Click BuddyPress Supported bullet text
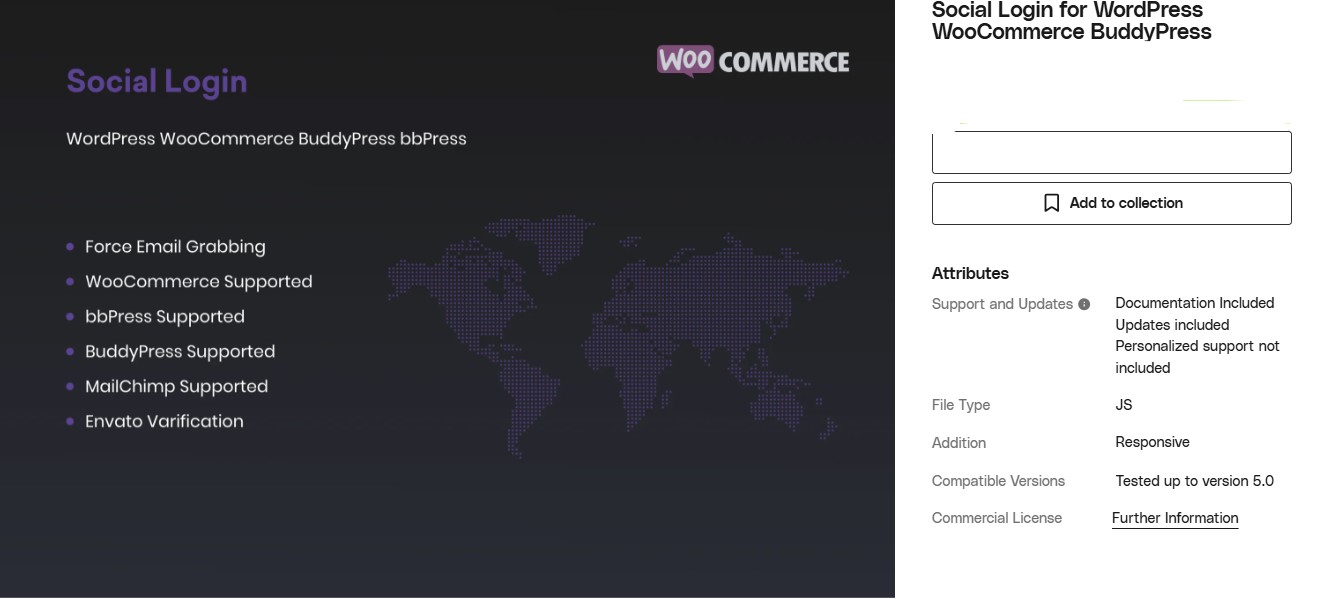The height and width of the screenshot is (599, 1324). click(x=180, y=352)
